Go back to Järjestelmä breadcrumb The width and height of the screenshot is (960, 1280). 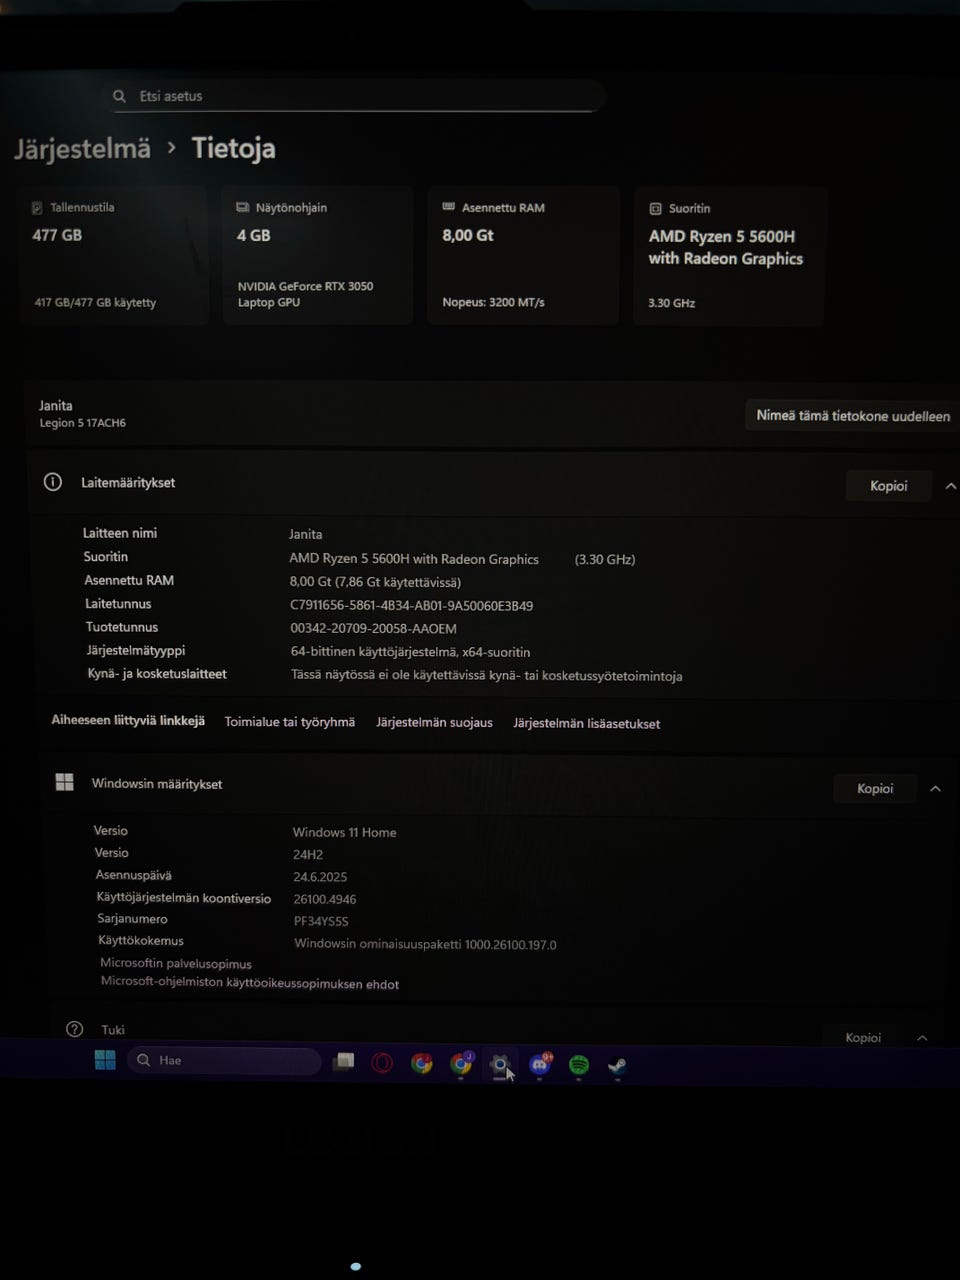82,149
